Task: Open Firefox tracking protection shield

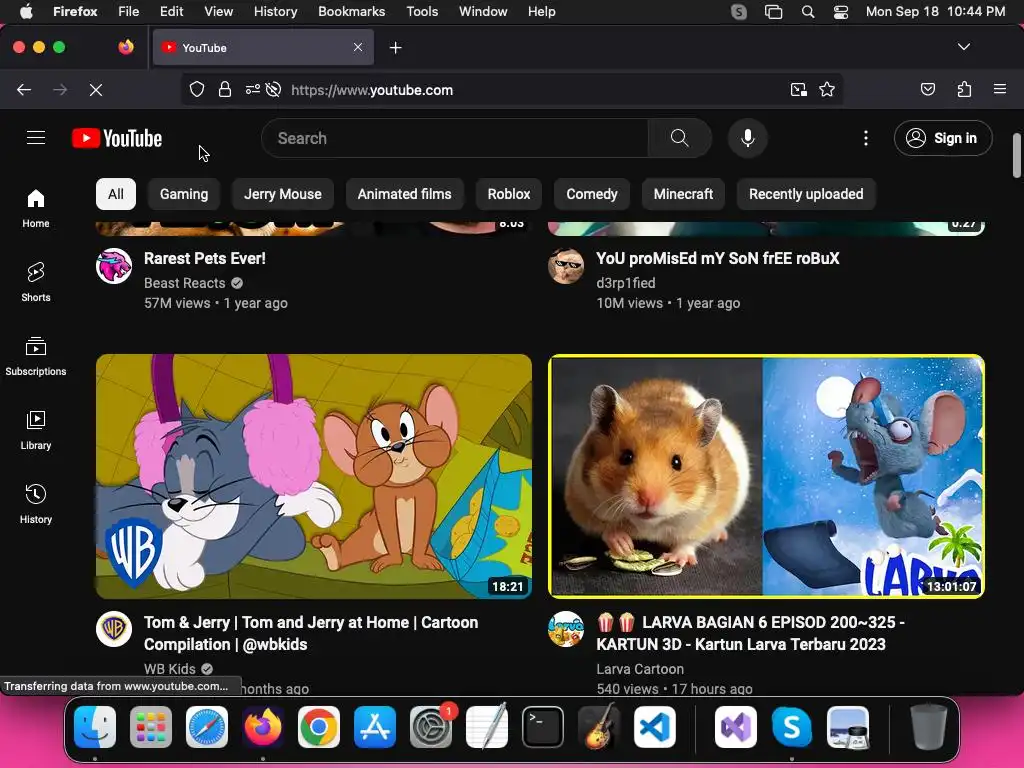Action: tap(197, 90)
